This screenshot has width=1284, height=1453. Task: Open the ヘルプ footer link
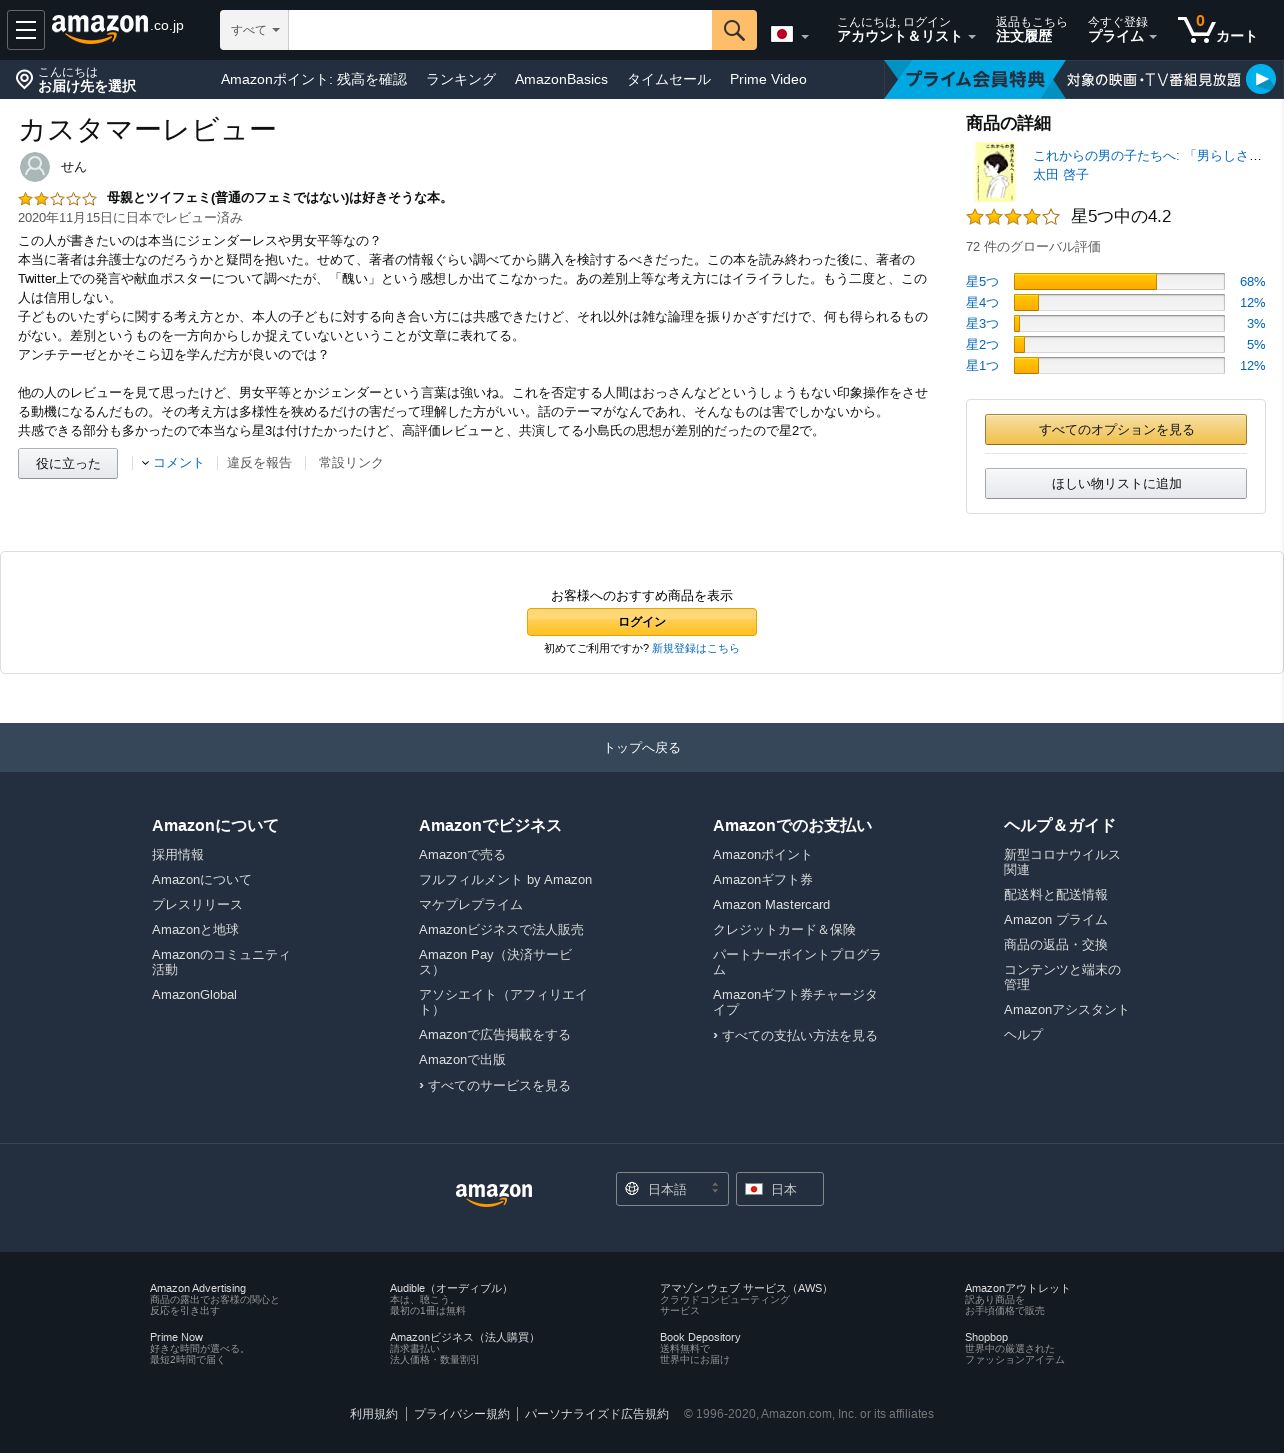click(x=1023, y=1035)
